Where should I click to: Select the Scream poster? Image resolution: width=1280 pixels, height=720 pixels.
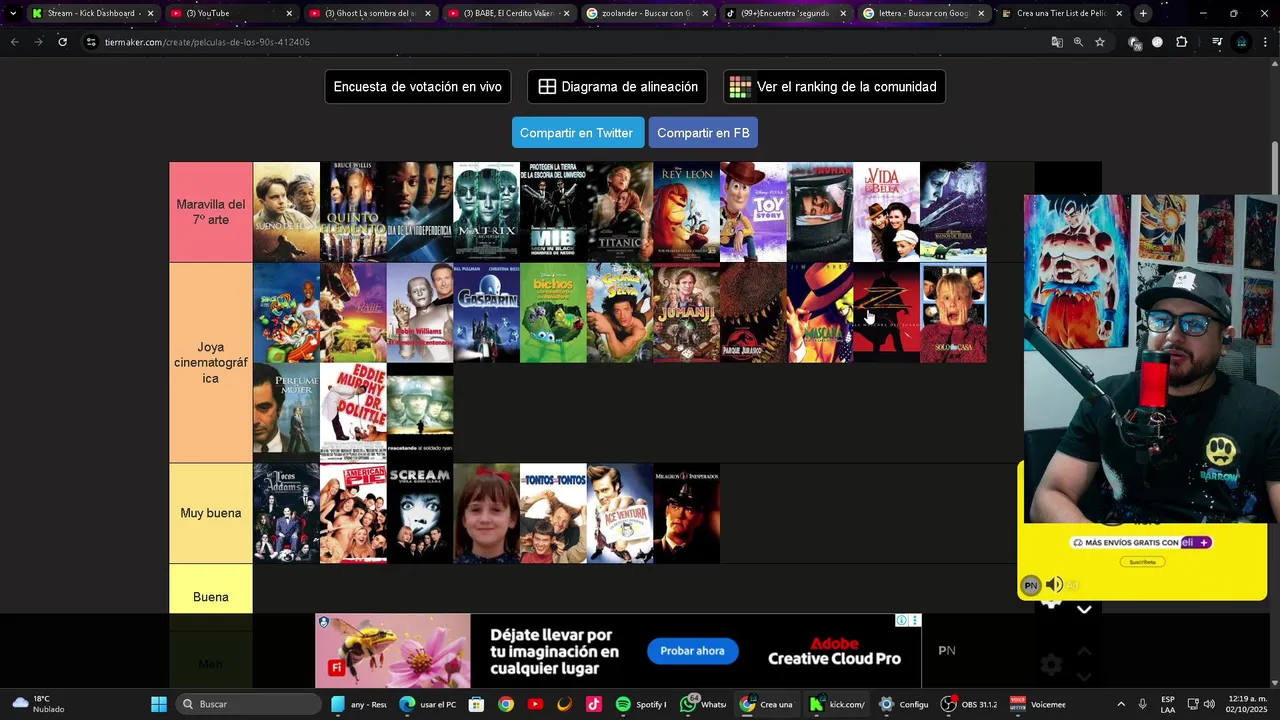click(420, 513)
